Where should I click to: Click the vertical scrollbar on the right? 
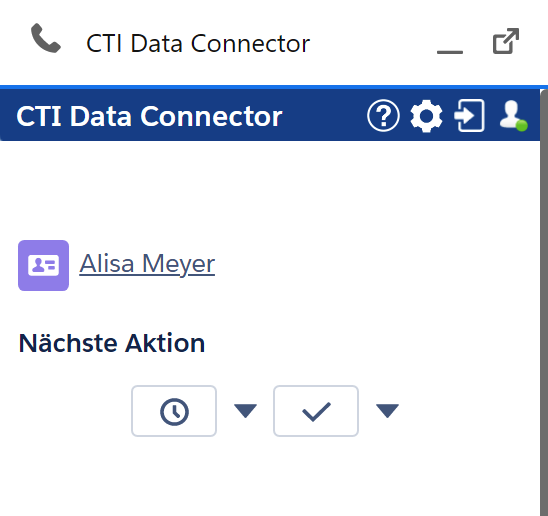click(544, 303)
